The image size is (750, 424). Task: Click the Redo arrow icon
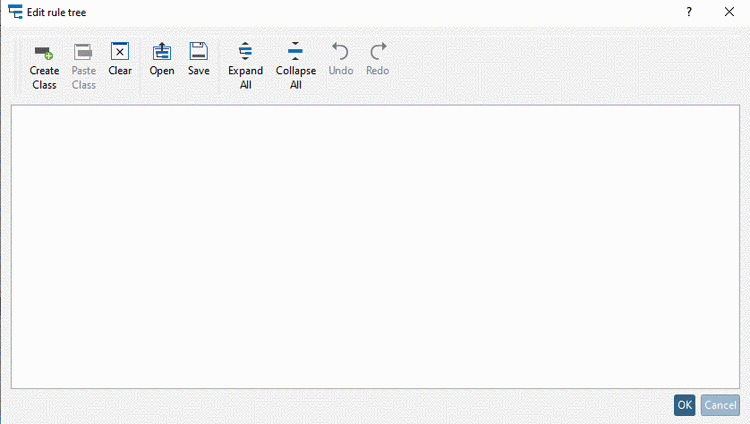coord(378,51)
